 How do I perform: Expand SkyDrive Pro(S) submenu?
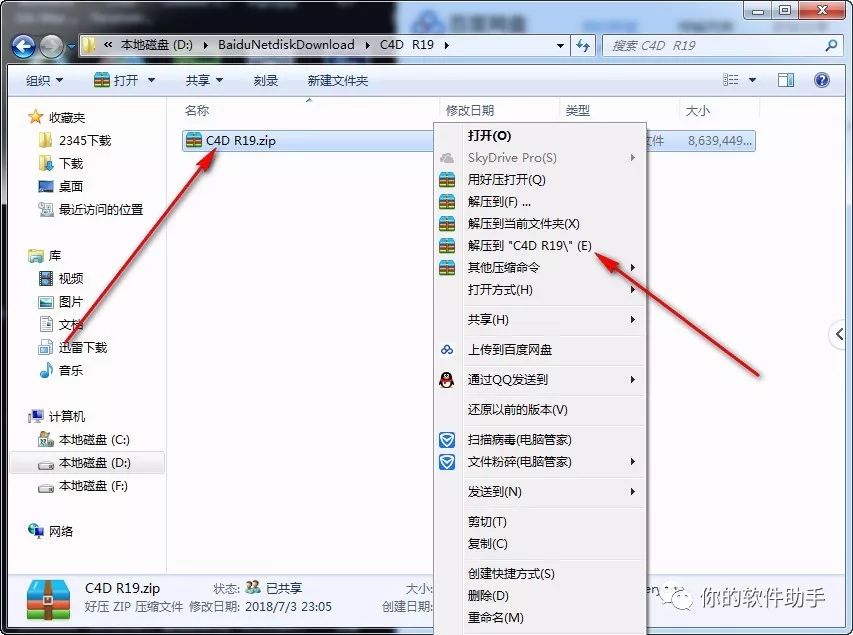(540, 158)
